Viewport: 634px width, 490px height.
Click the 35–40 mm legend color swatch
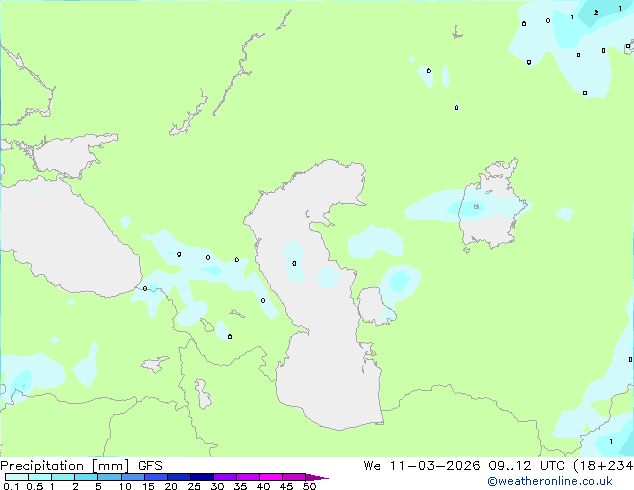click(x=248, y=477)
